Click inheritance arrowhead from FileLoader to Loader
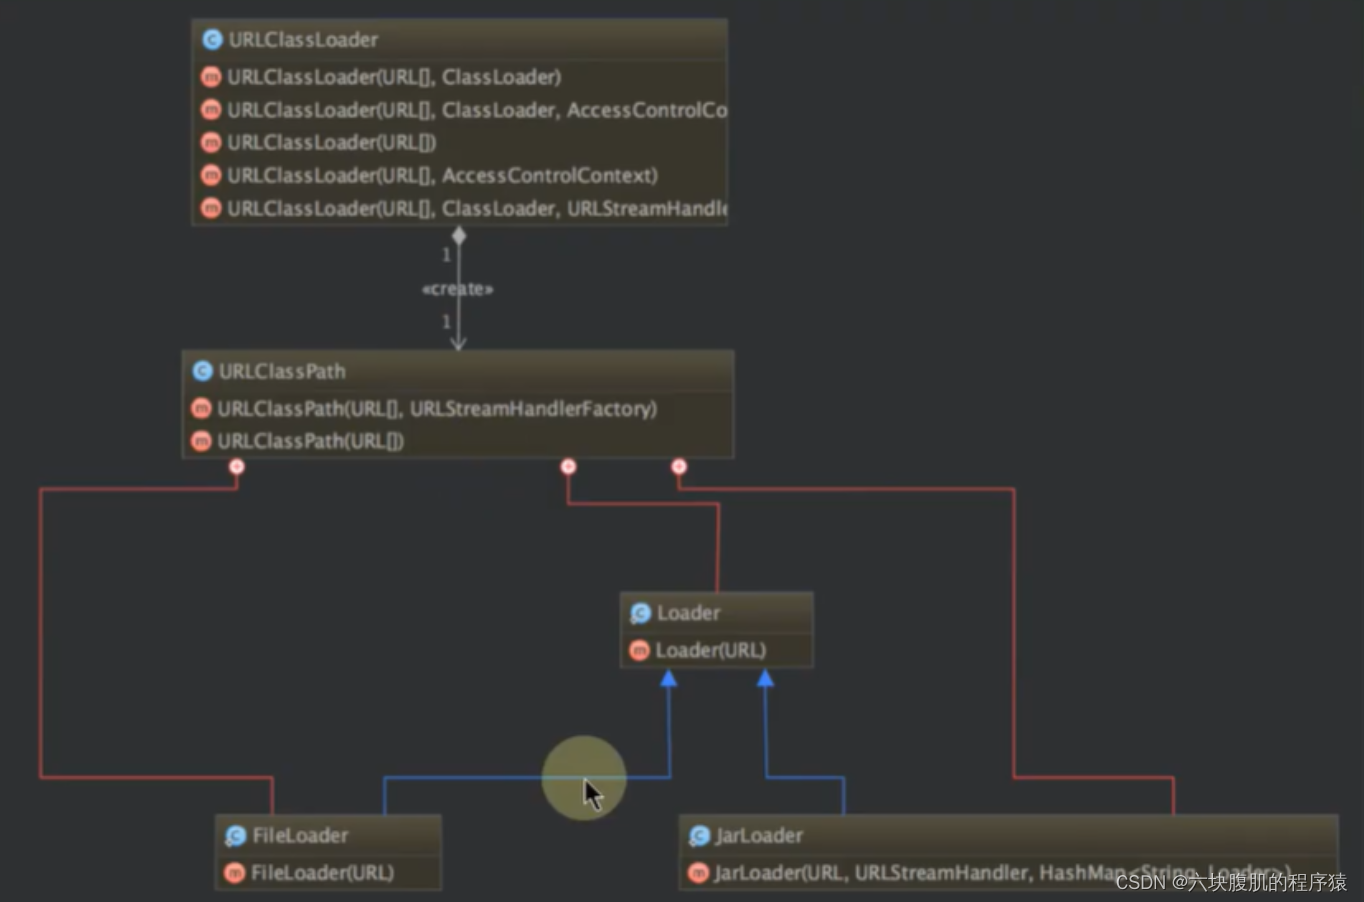The width and height of the screenshot is (1364, 902). (x=669, y=679)
